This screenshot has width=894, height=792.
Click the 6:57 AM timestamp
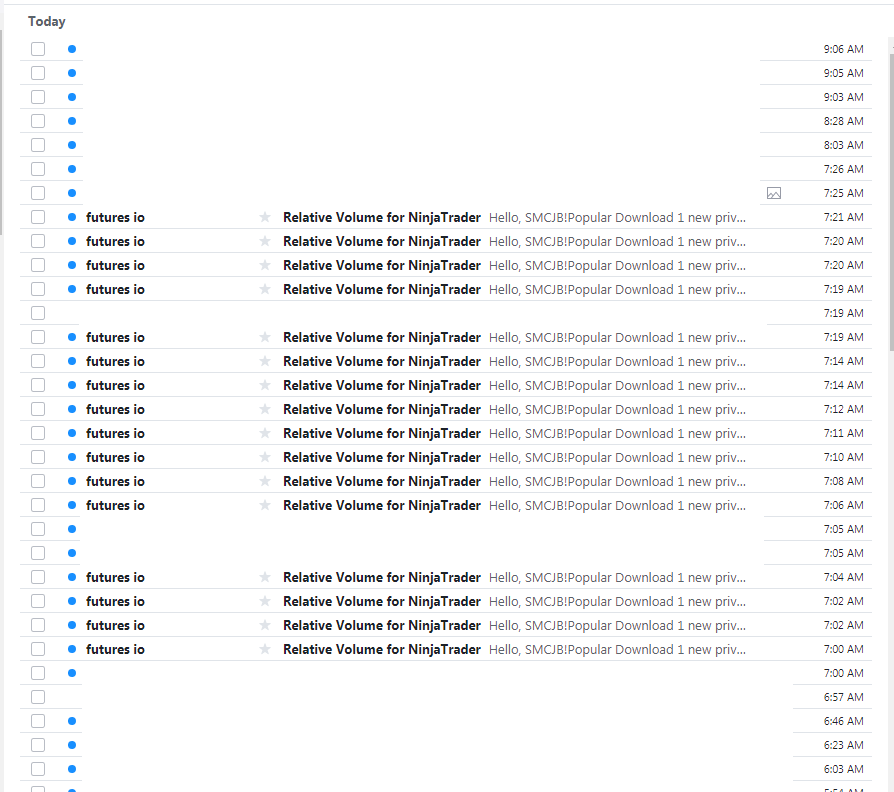[843, 697]
